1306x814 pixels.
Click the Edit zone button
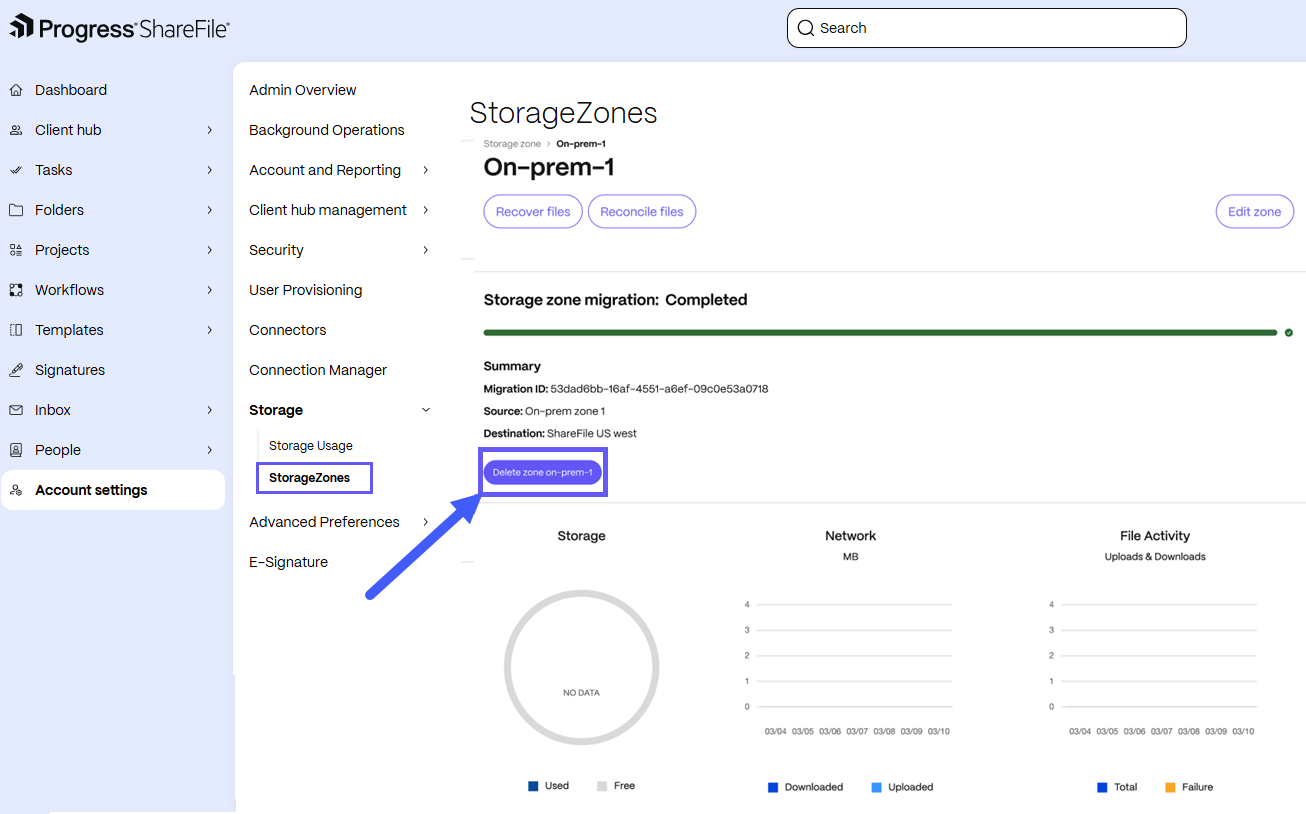click(1254, 212)
